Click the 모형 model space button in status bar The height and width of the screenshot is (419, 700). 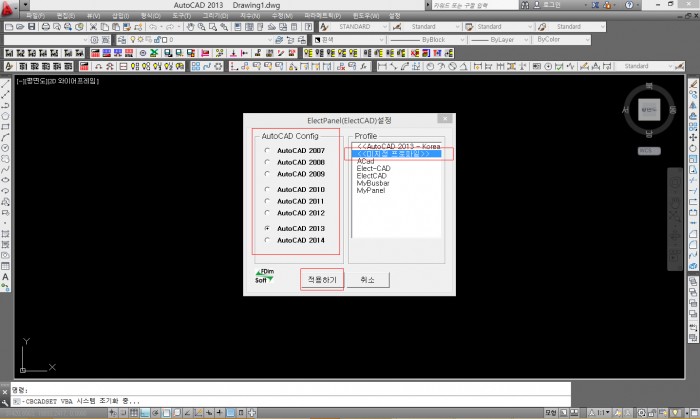551,413
